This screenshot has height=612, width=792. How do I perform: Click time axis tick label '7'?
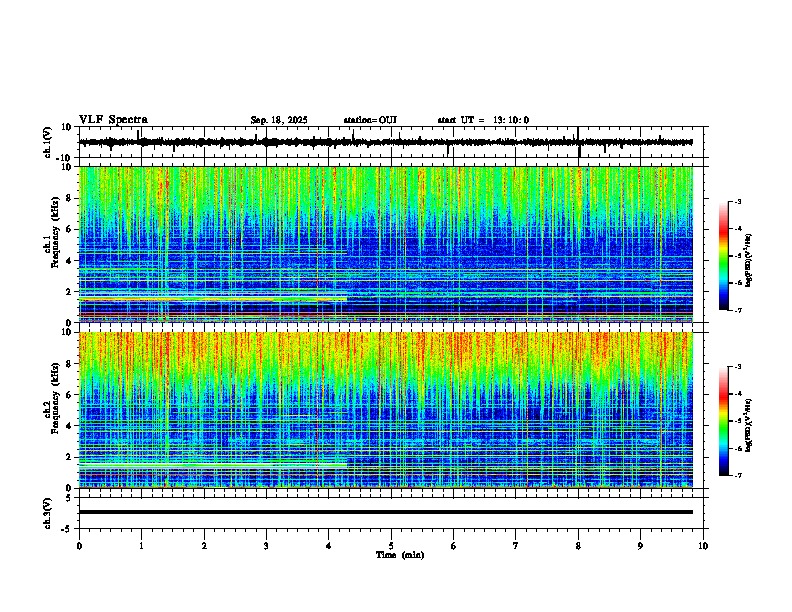click(x=516, y=546)
